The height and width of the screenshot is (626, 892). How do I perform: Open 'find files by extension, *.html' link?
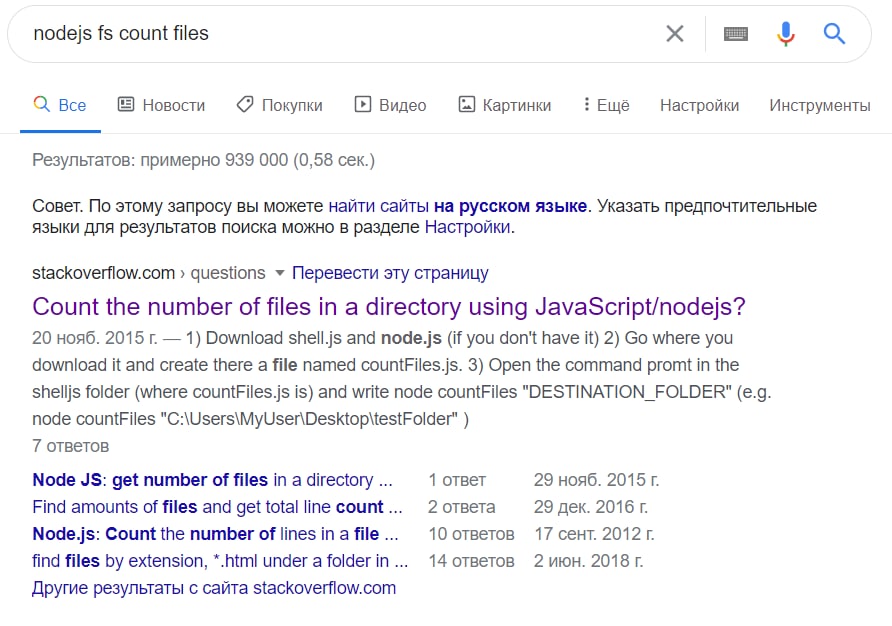coord(220,561)
